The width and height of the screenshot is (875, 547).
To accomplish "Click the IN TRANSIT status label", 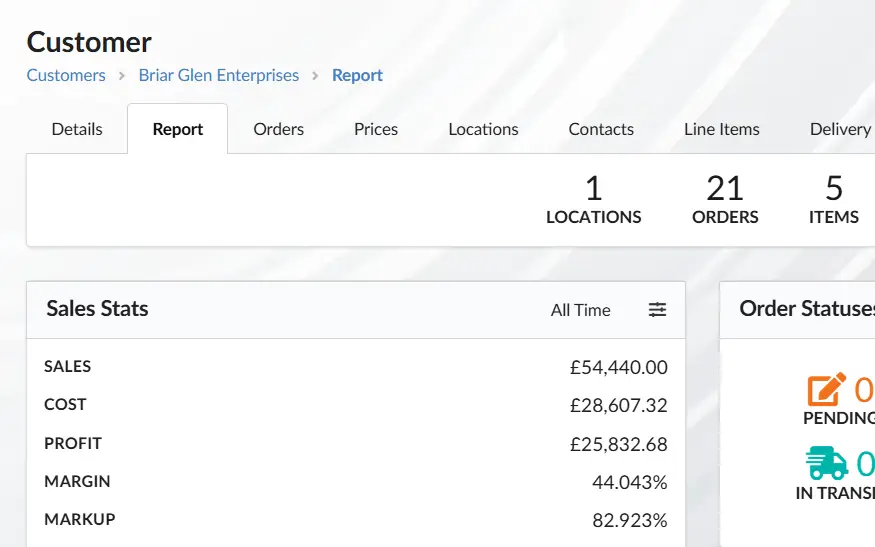I will 835,493.
